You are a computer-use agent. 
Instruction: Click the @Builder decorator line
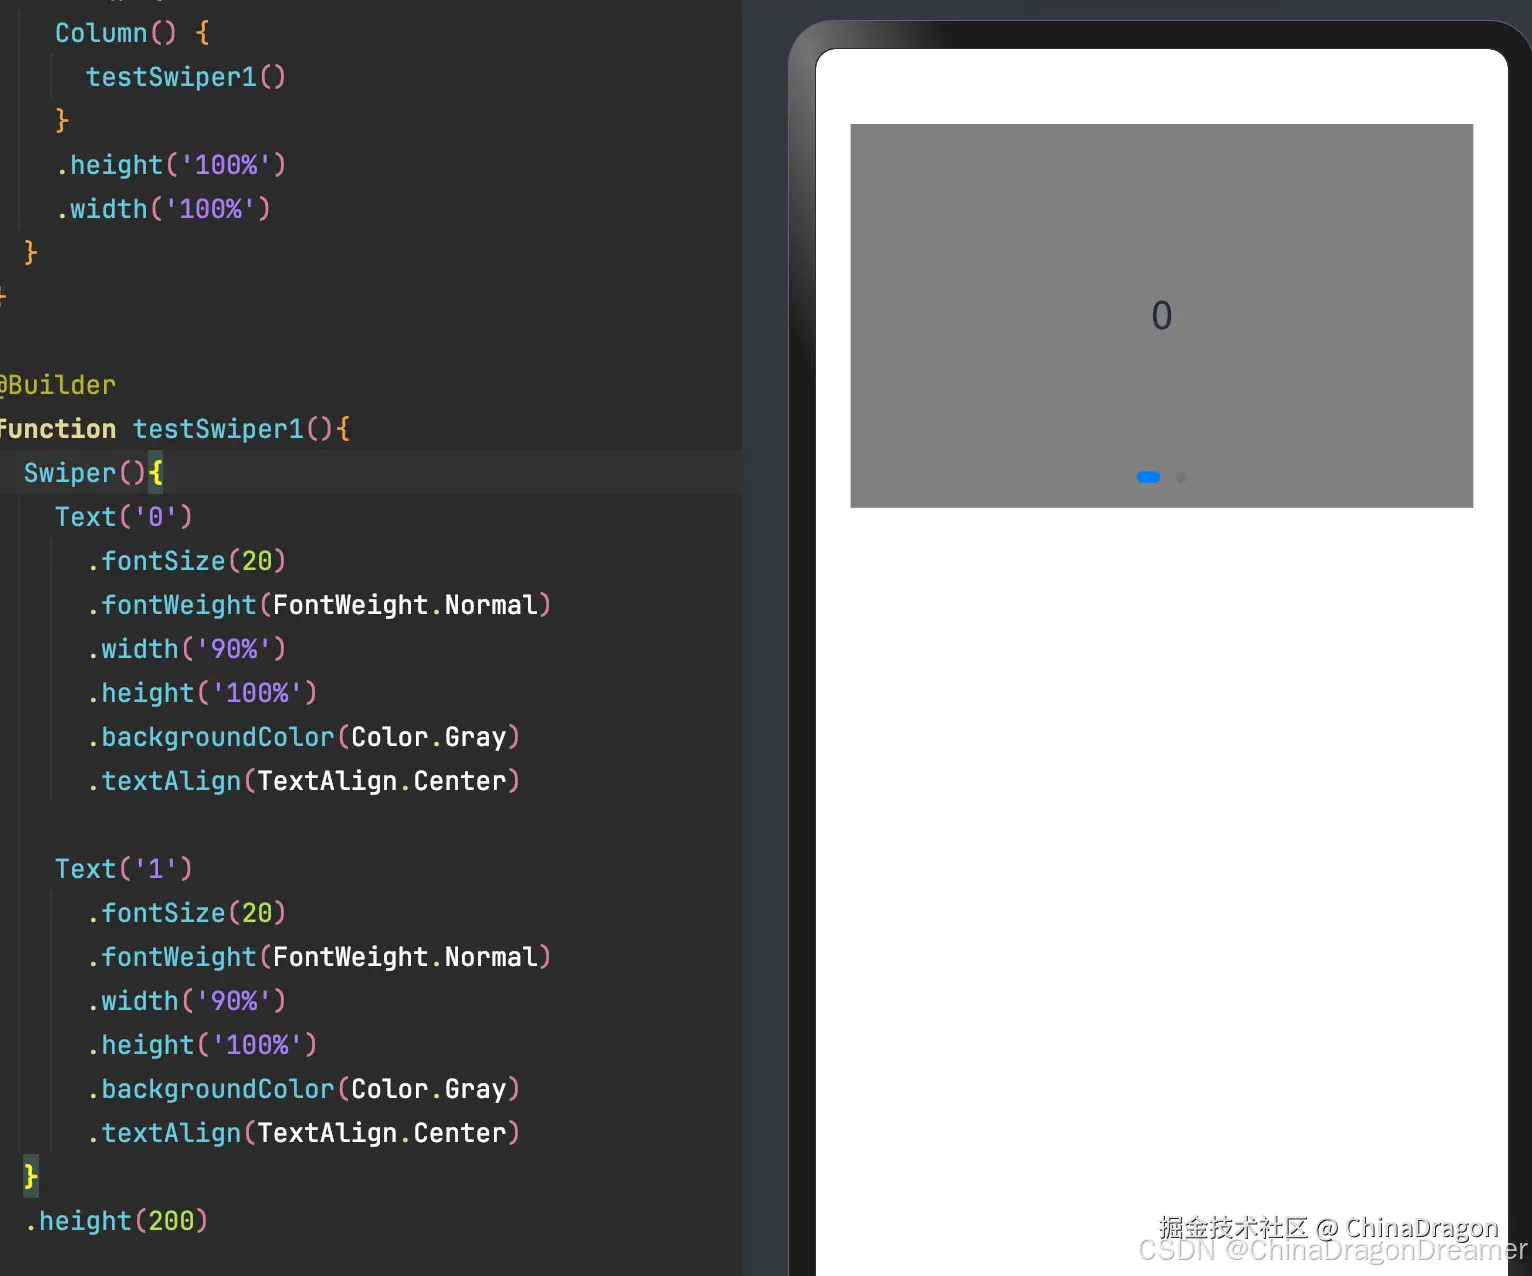pos(57,385)
